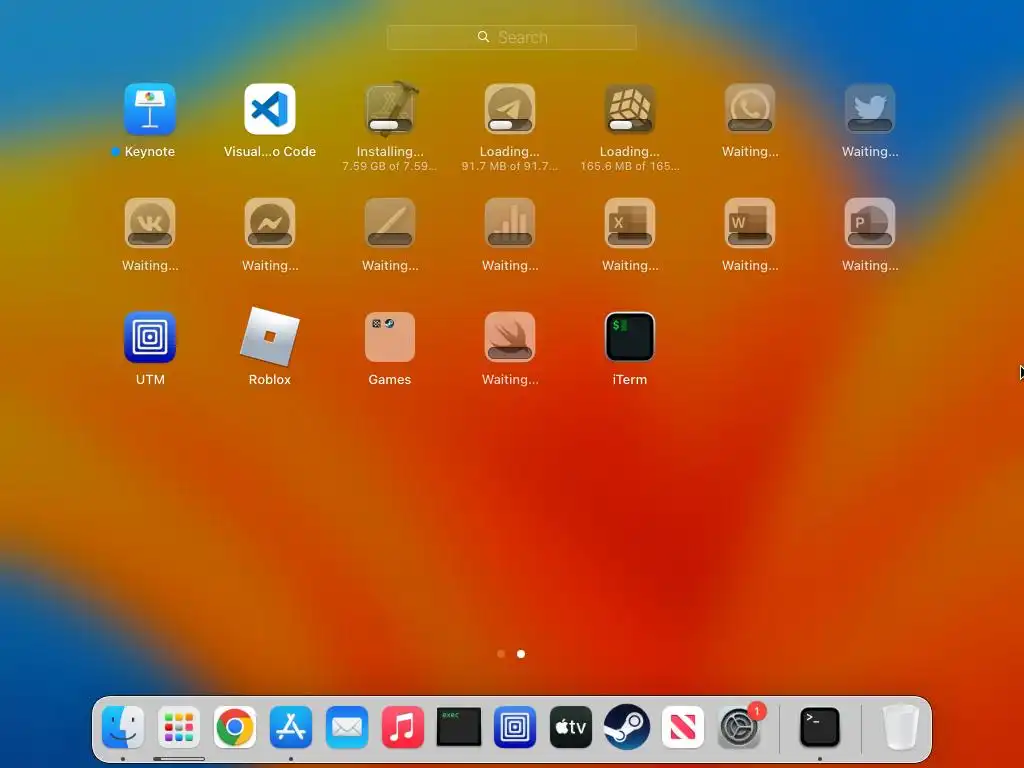Open Apple TV from the Dock
Image resolution: width=1024 pixels, height=768 pixels.
coord(571,727)
